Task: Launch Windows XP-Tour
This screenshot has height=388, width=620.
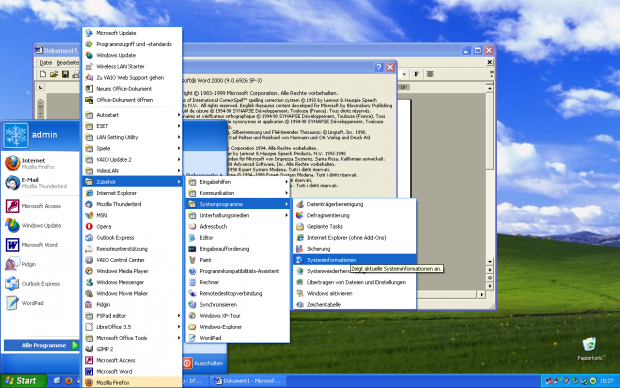Action: pos(237,316)
